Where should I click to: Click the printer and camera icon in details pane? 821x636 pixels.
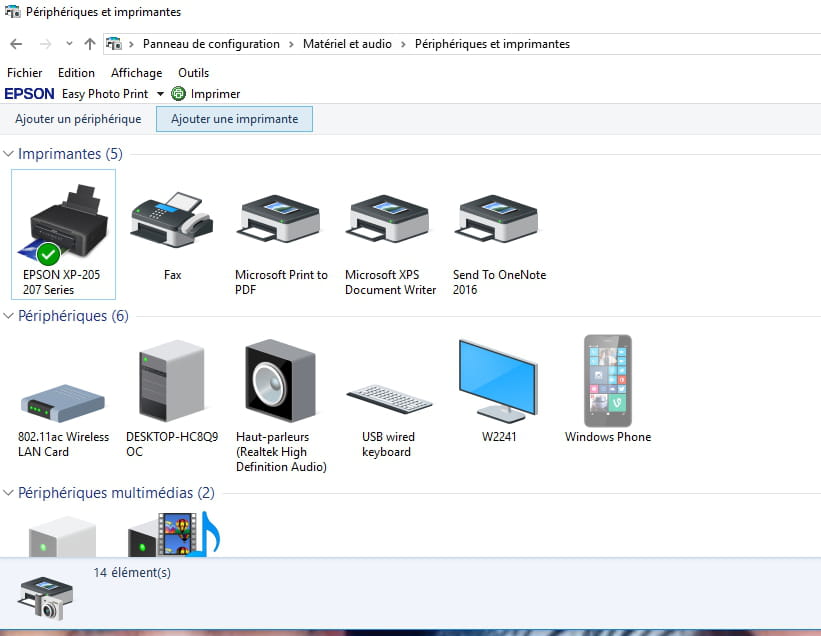pos(46,598)
